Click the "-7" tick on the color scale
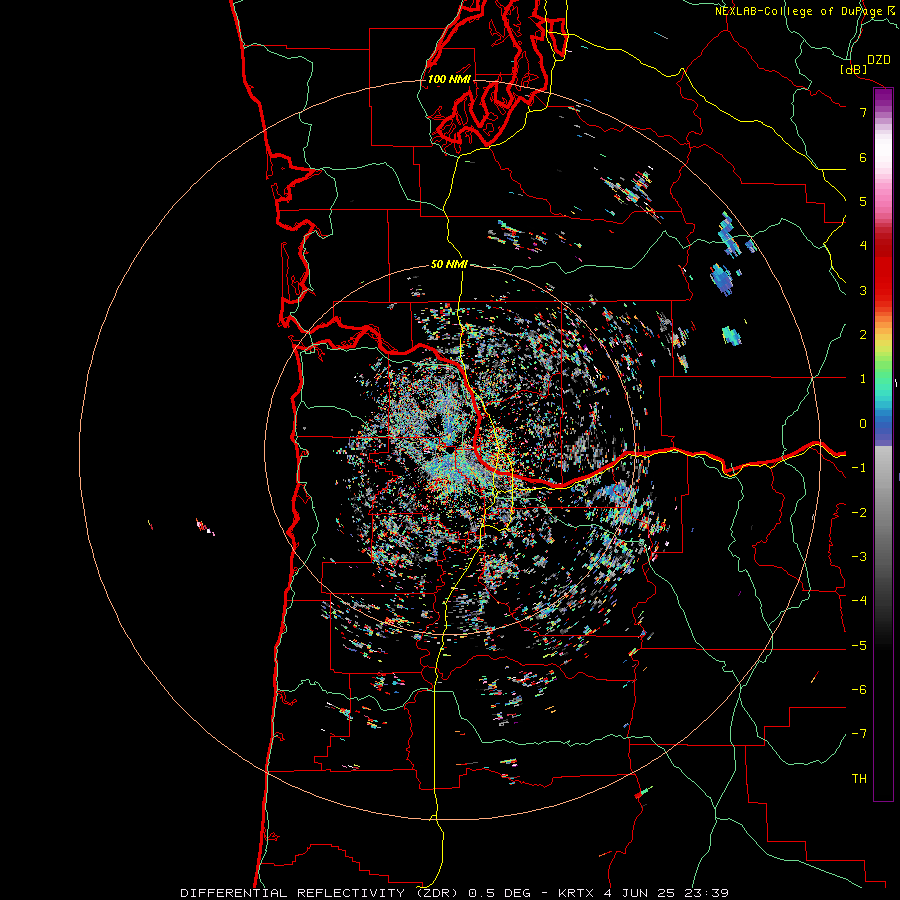Viewport: 900px width, 900px height. coord(859,734)
